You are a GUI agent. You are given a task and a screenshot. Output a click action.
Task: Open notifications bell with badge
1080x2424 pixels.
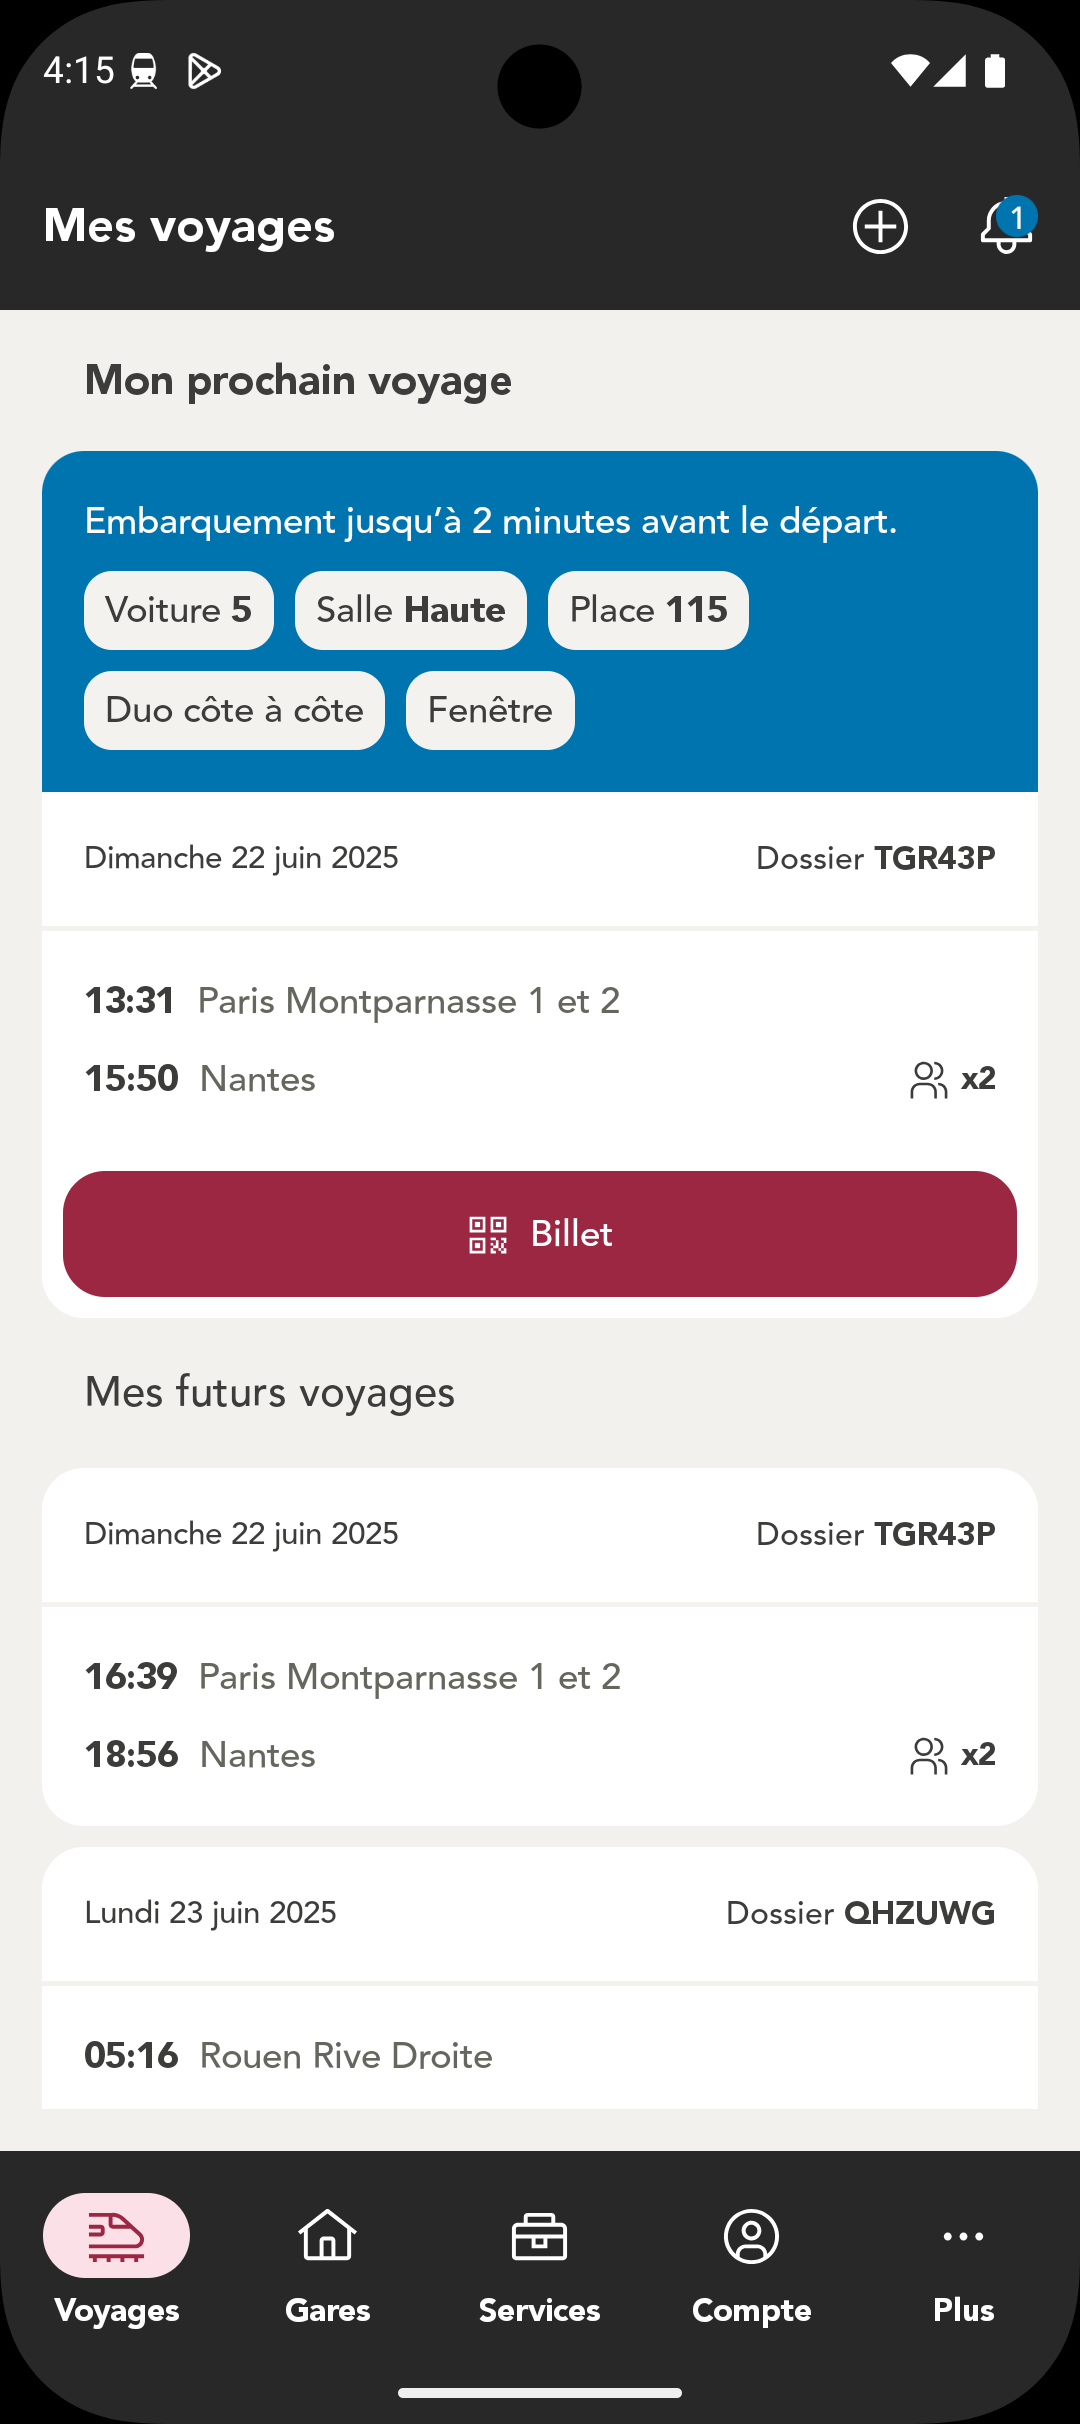tap(1006, 227)
